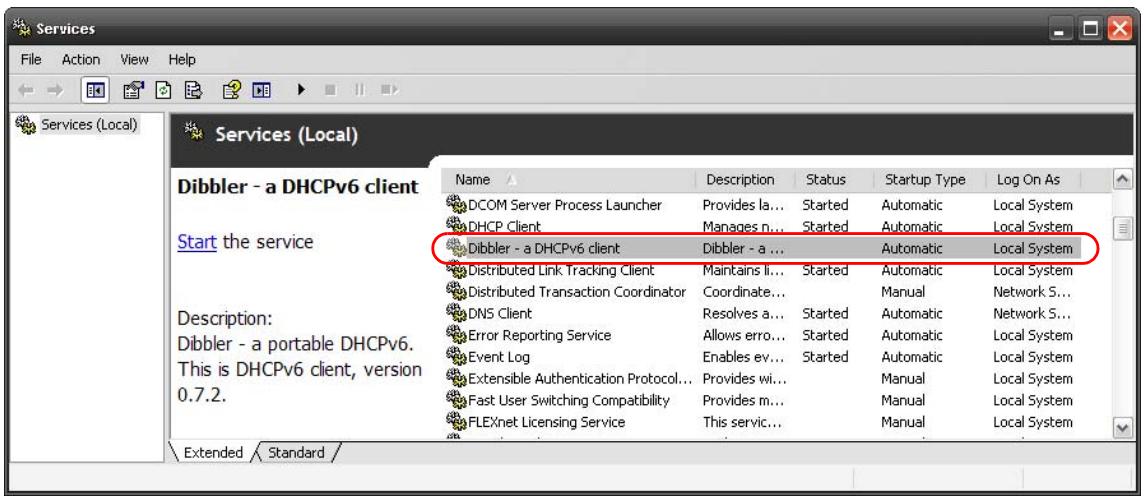This screenshot has height=498, width=1148.
Task: Click the Pause Service toolbar button
Action: click(359, 90)
